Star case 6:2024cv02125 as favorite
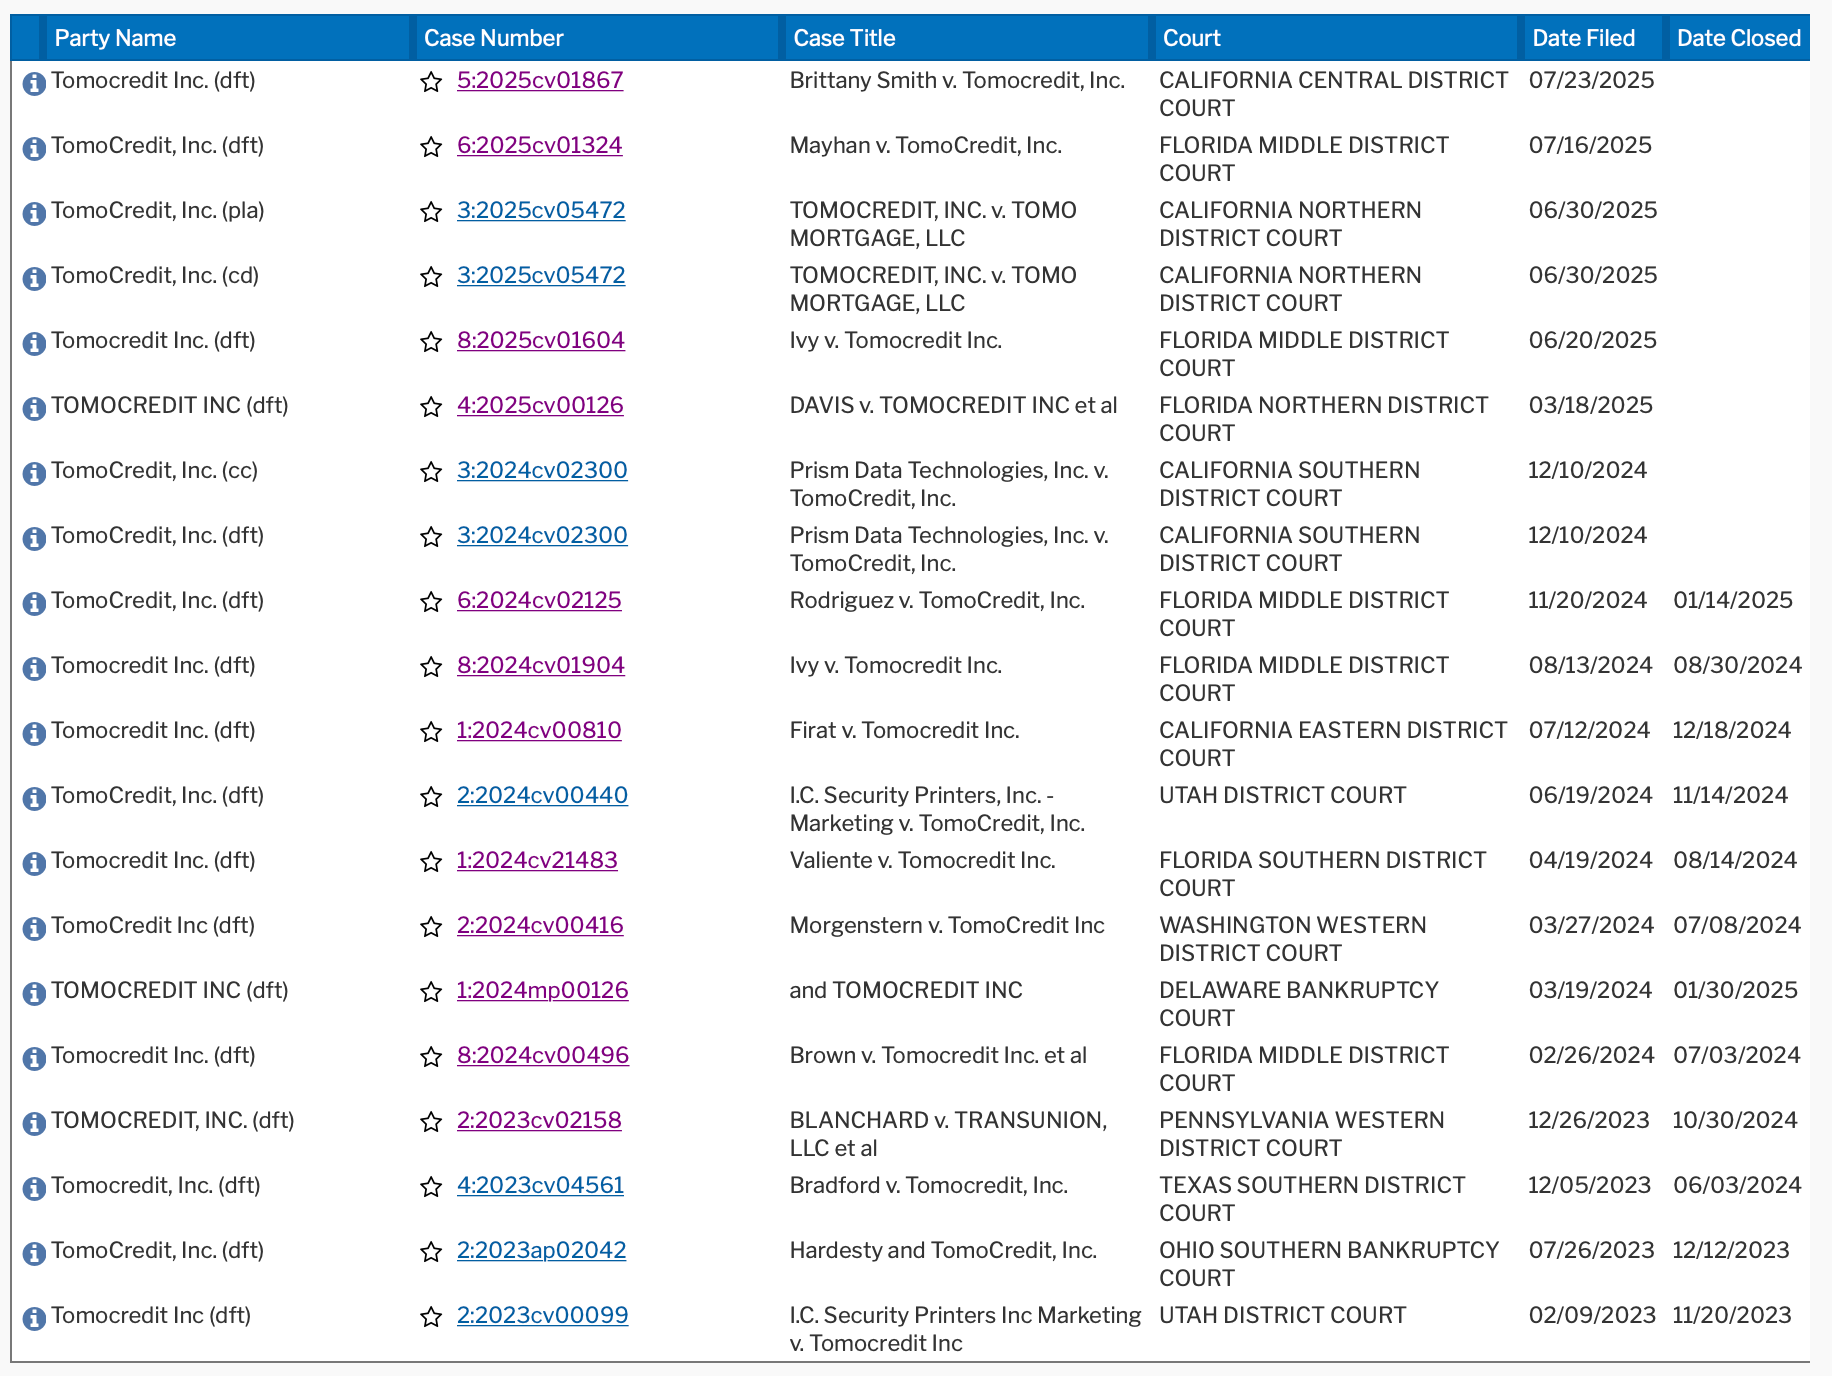This screenshot has width=1832, height=1376. coord(431,602)
